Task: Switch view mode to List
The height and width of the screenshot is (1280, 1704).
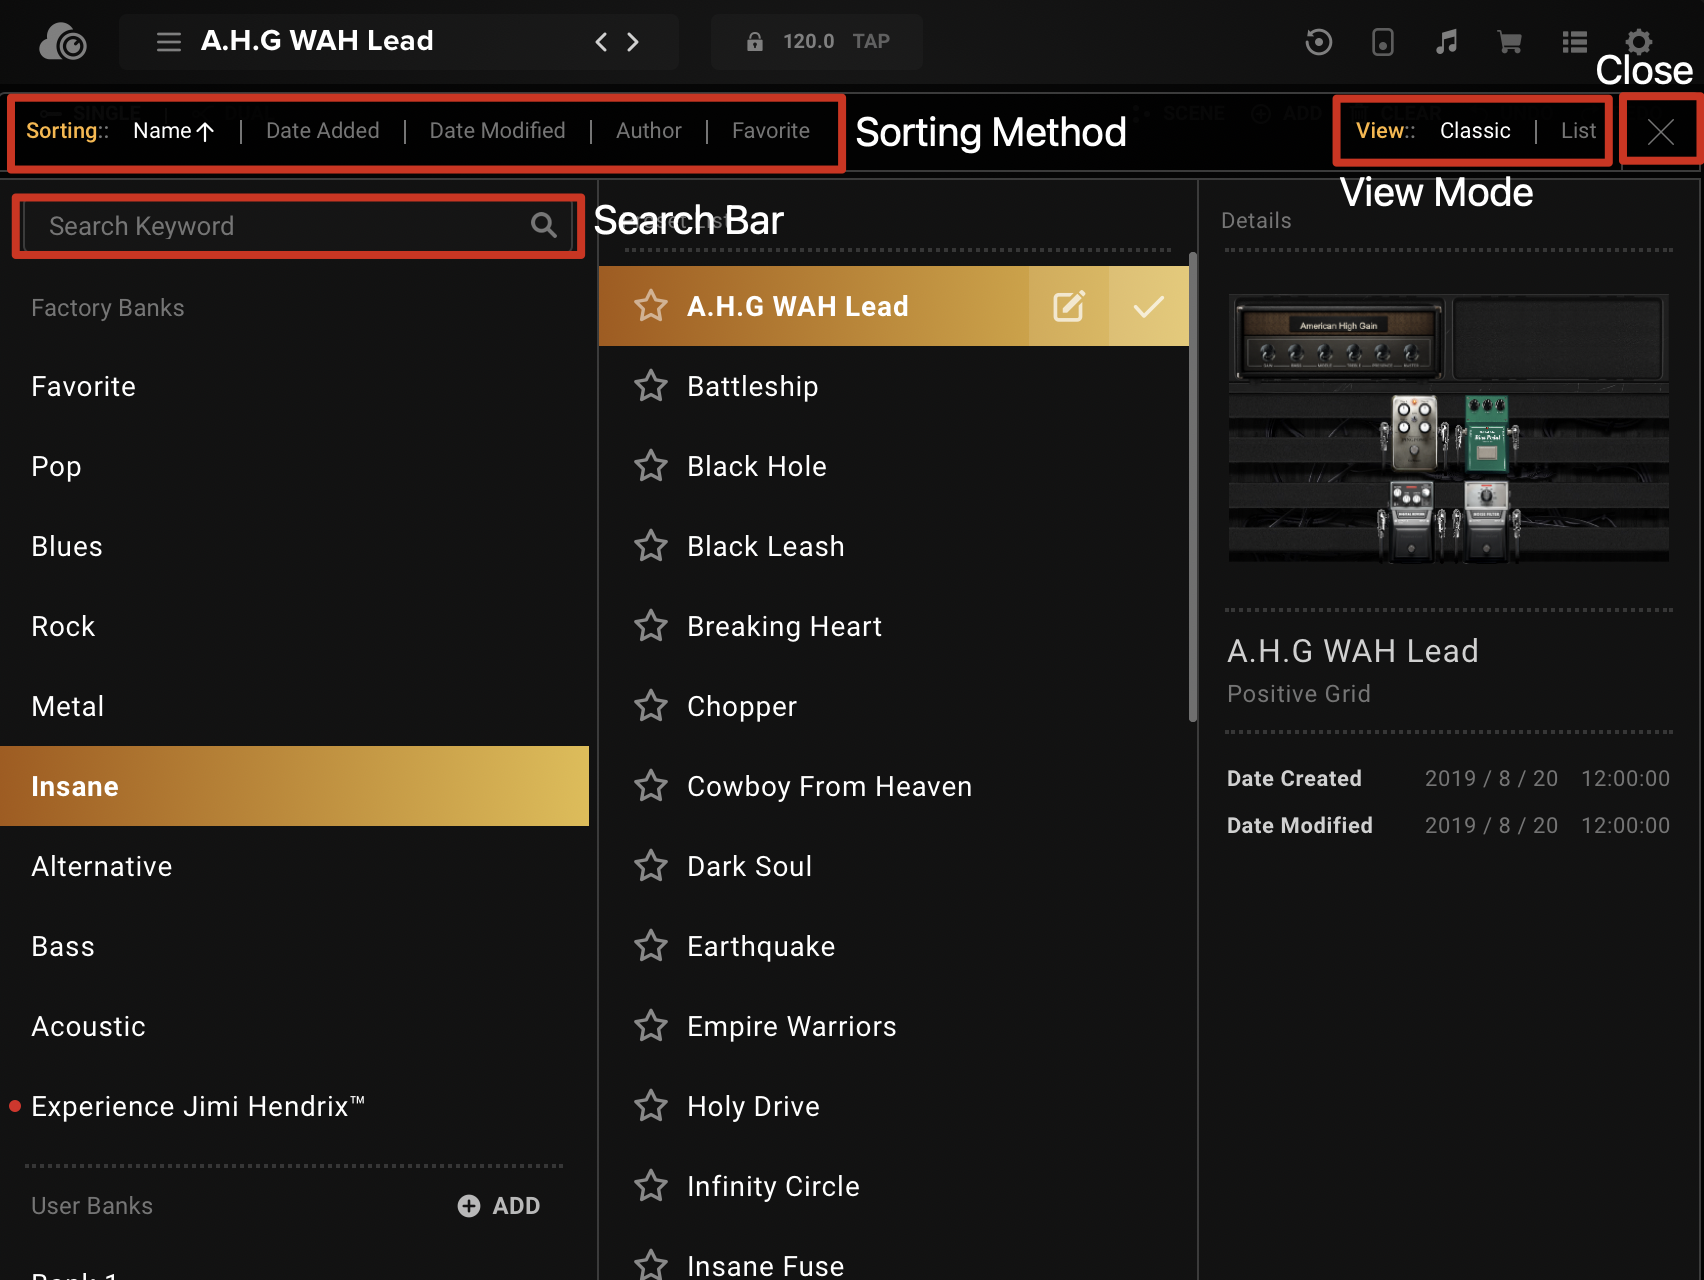Action: pos(1578,131)
